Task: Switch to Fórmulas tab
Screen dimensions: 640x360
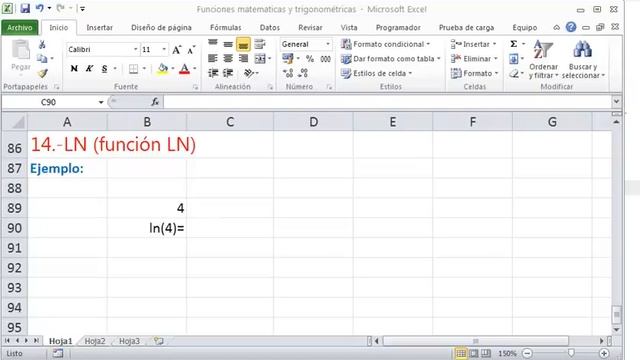Action: (225, 27)
